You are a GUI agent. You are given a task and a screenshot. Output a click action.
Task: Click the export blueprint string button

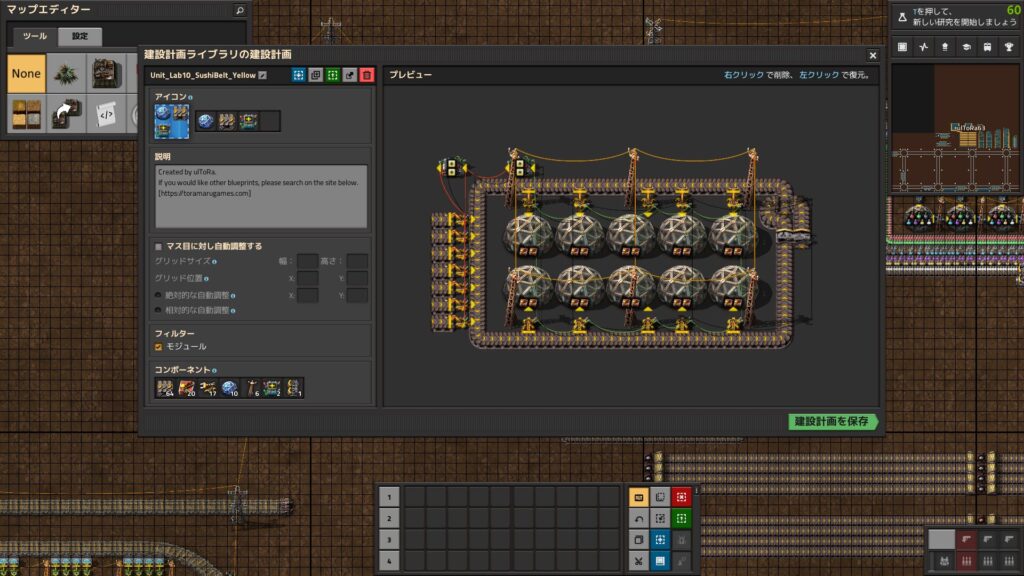point(349,75)
